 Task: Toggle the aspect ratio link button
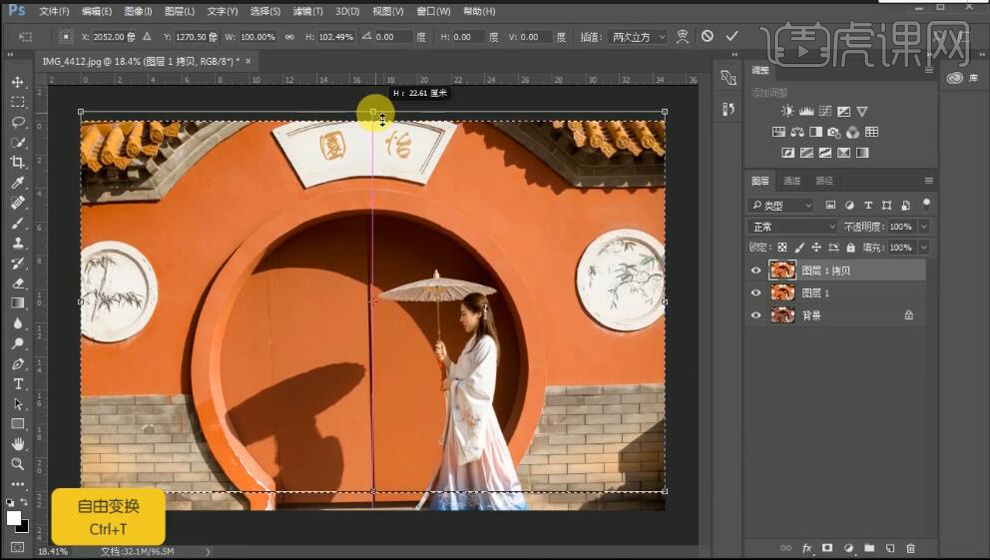pos(289,37)
